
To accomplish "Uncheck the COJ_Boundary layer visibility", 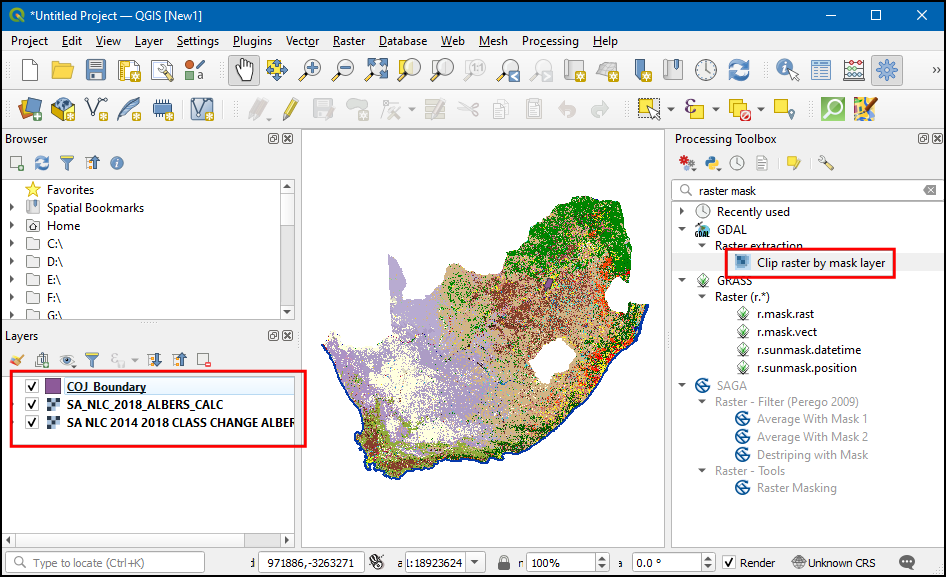I will (32, 387).
